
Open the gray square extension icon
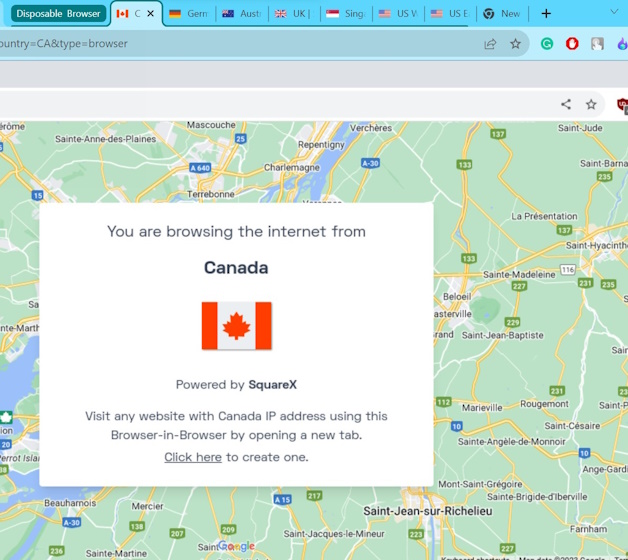click(597, 44)
